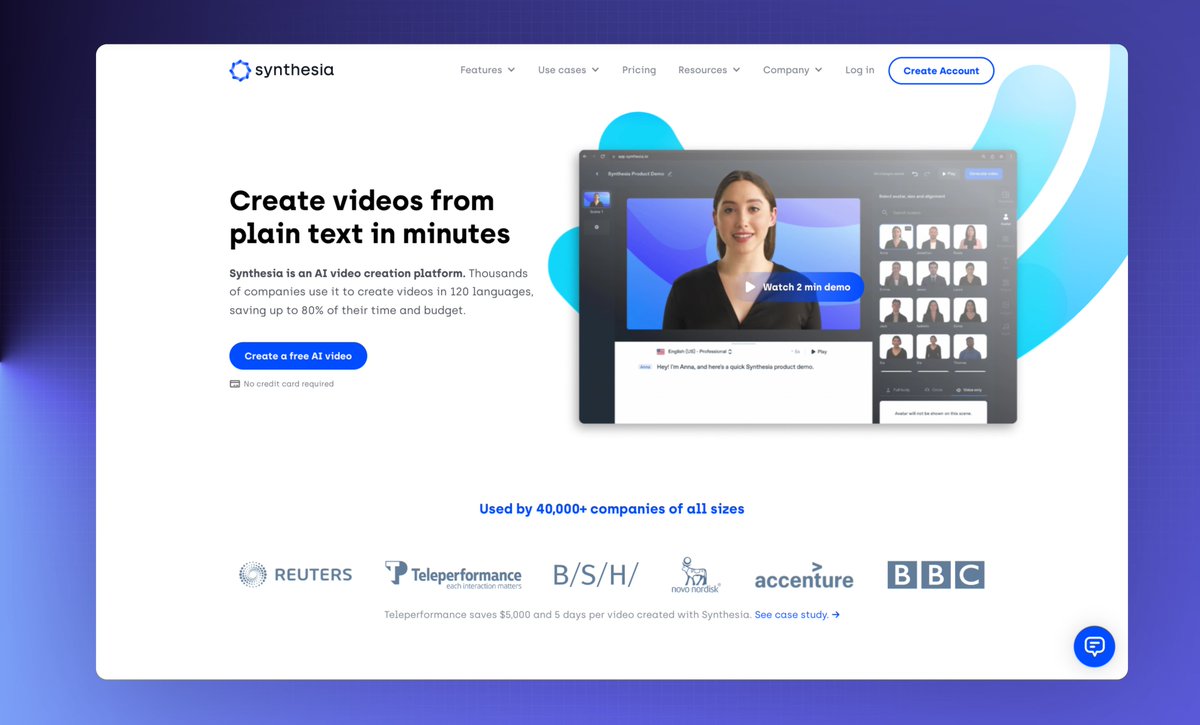The width and height of the screenshot is (1200, 725).
Task: Click the Reuters logo
Action: click(296, 574)
